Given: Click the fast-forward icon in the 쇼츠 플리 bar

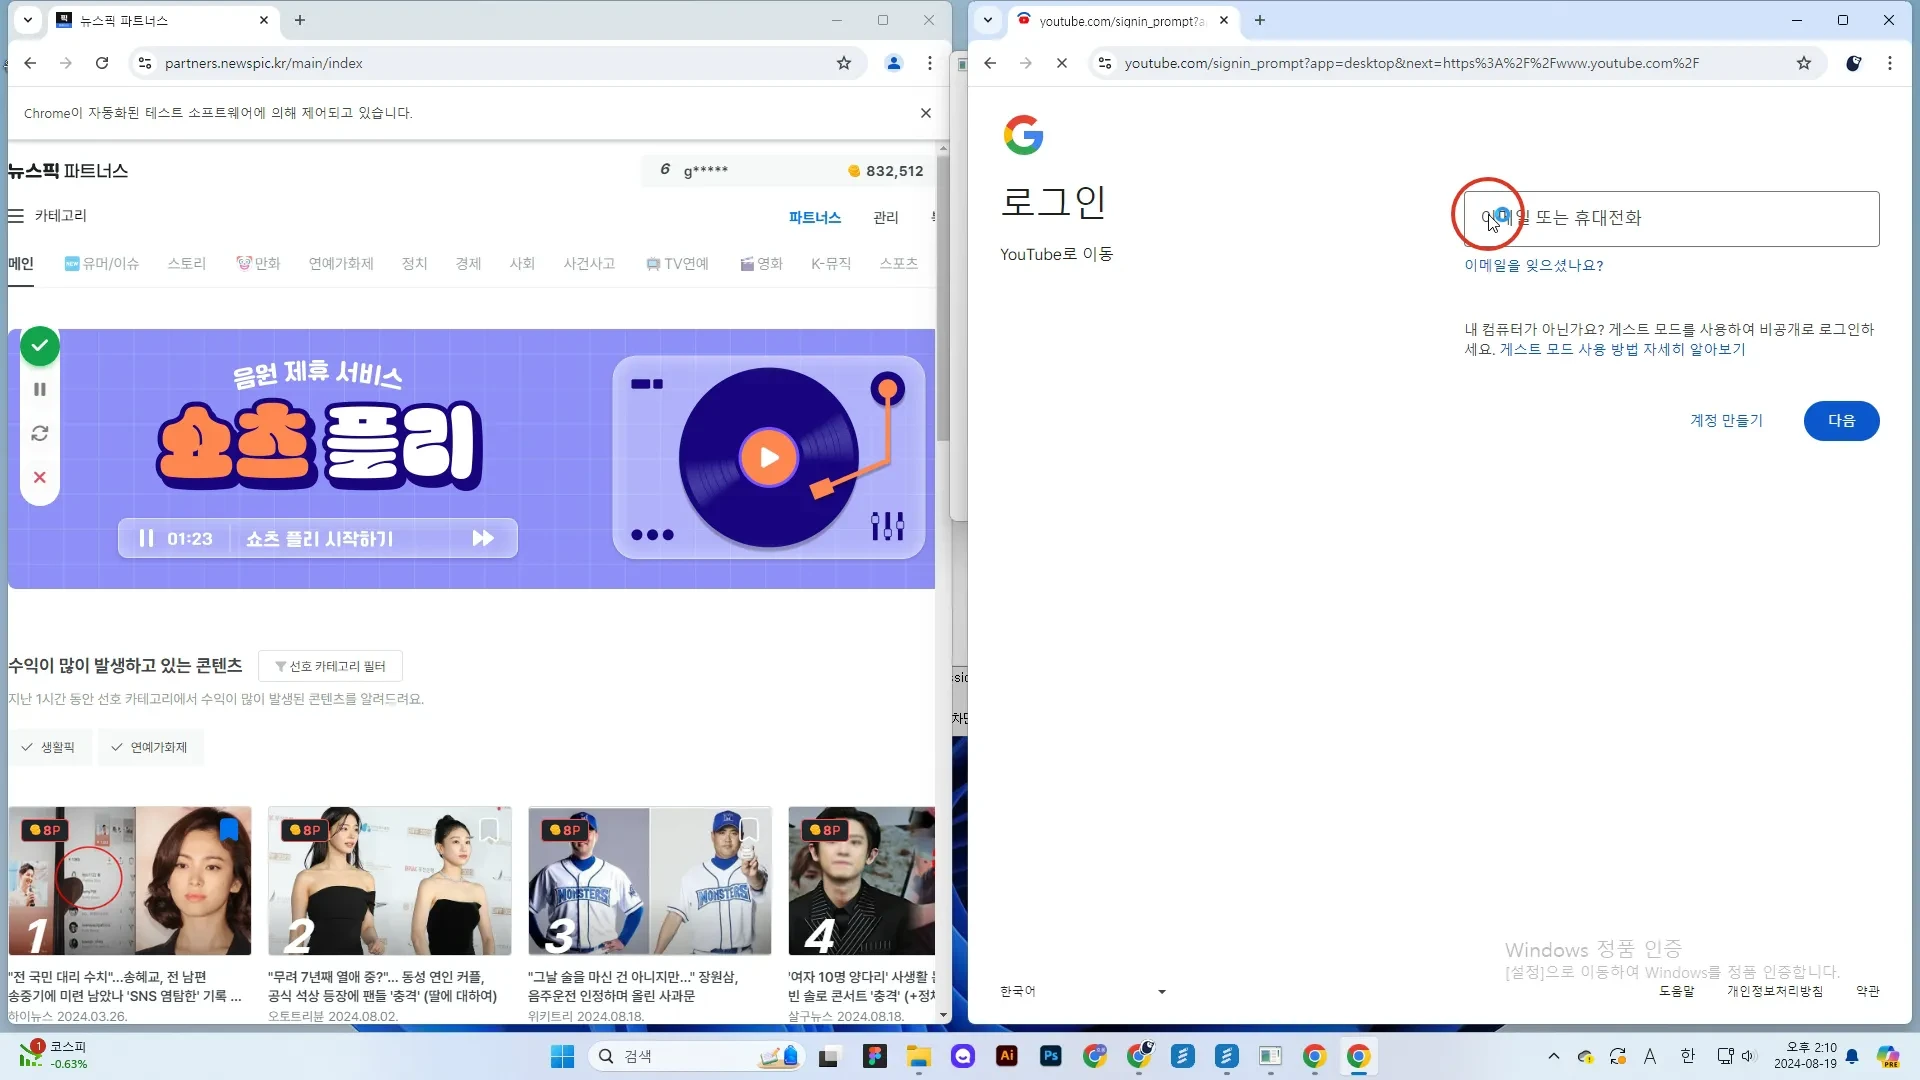Looking at the screenshot, I should click(x=483, y=539).
